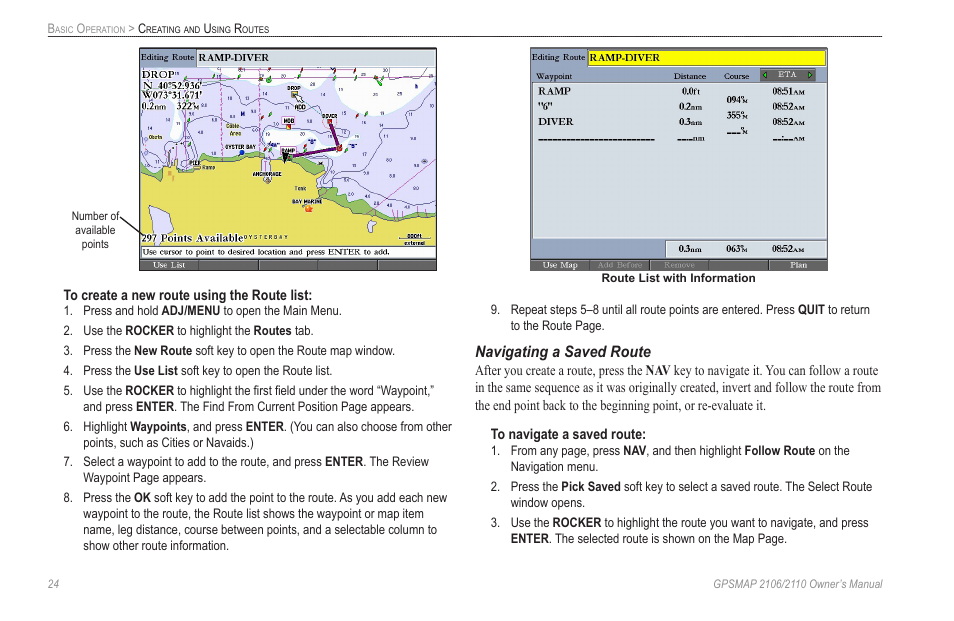Click the map scale bar indicator
Viewport: 954px width, 621px height.
pos(415,239)
